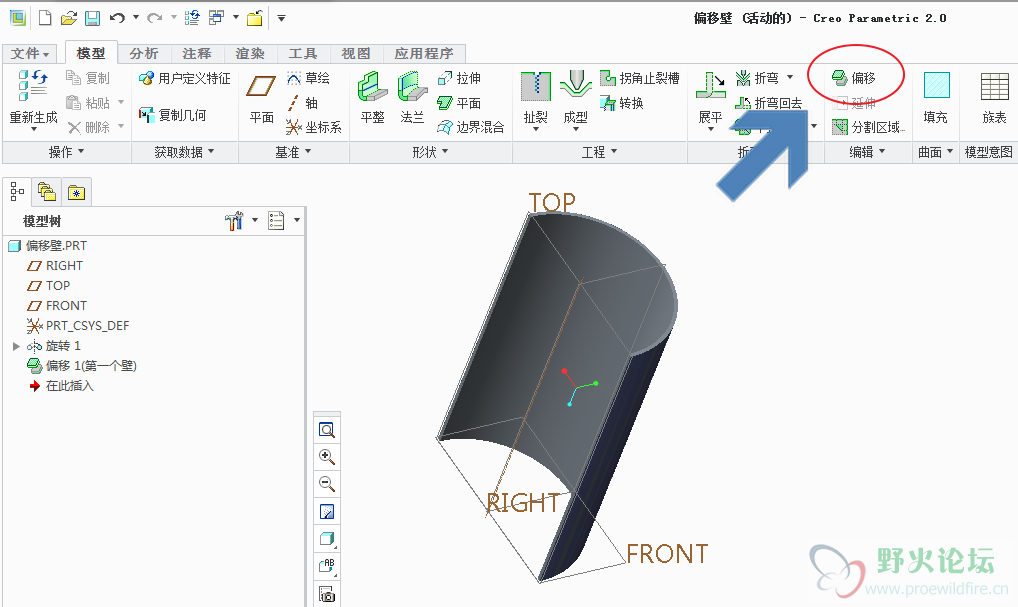
Task: Choose the 边界混合 boundary blend tool
Action: (x=471, y=127)
